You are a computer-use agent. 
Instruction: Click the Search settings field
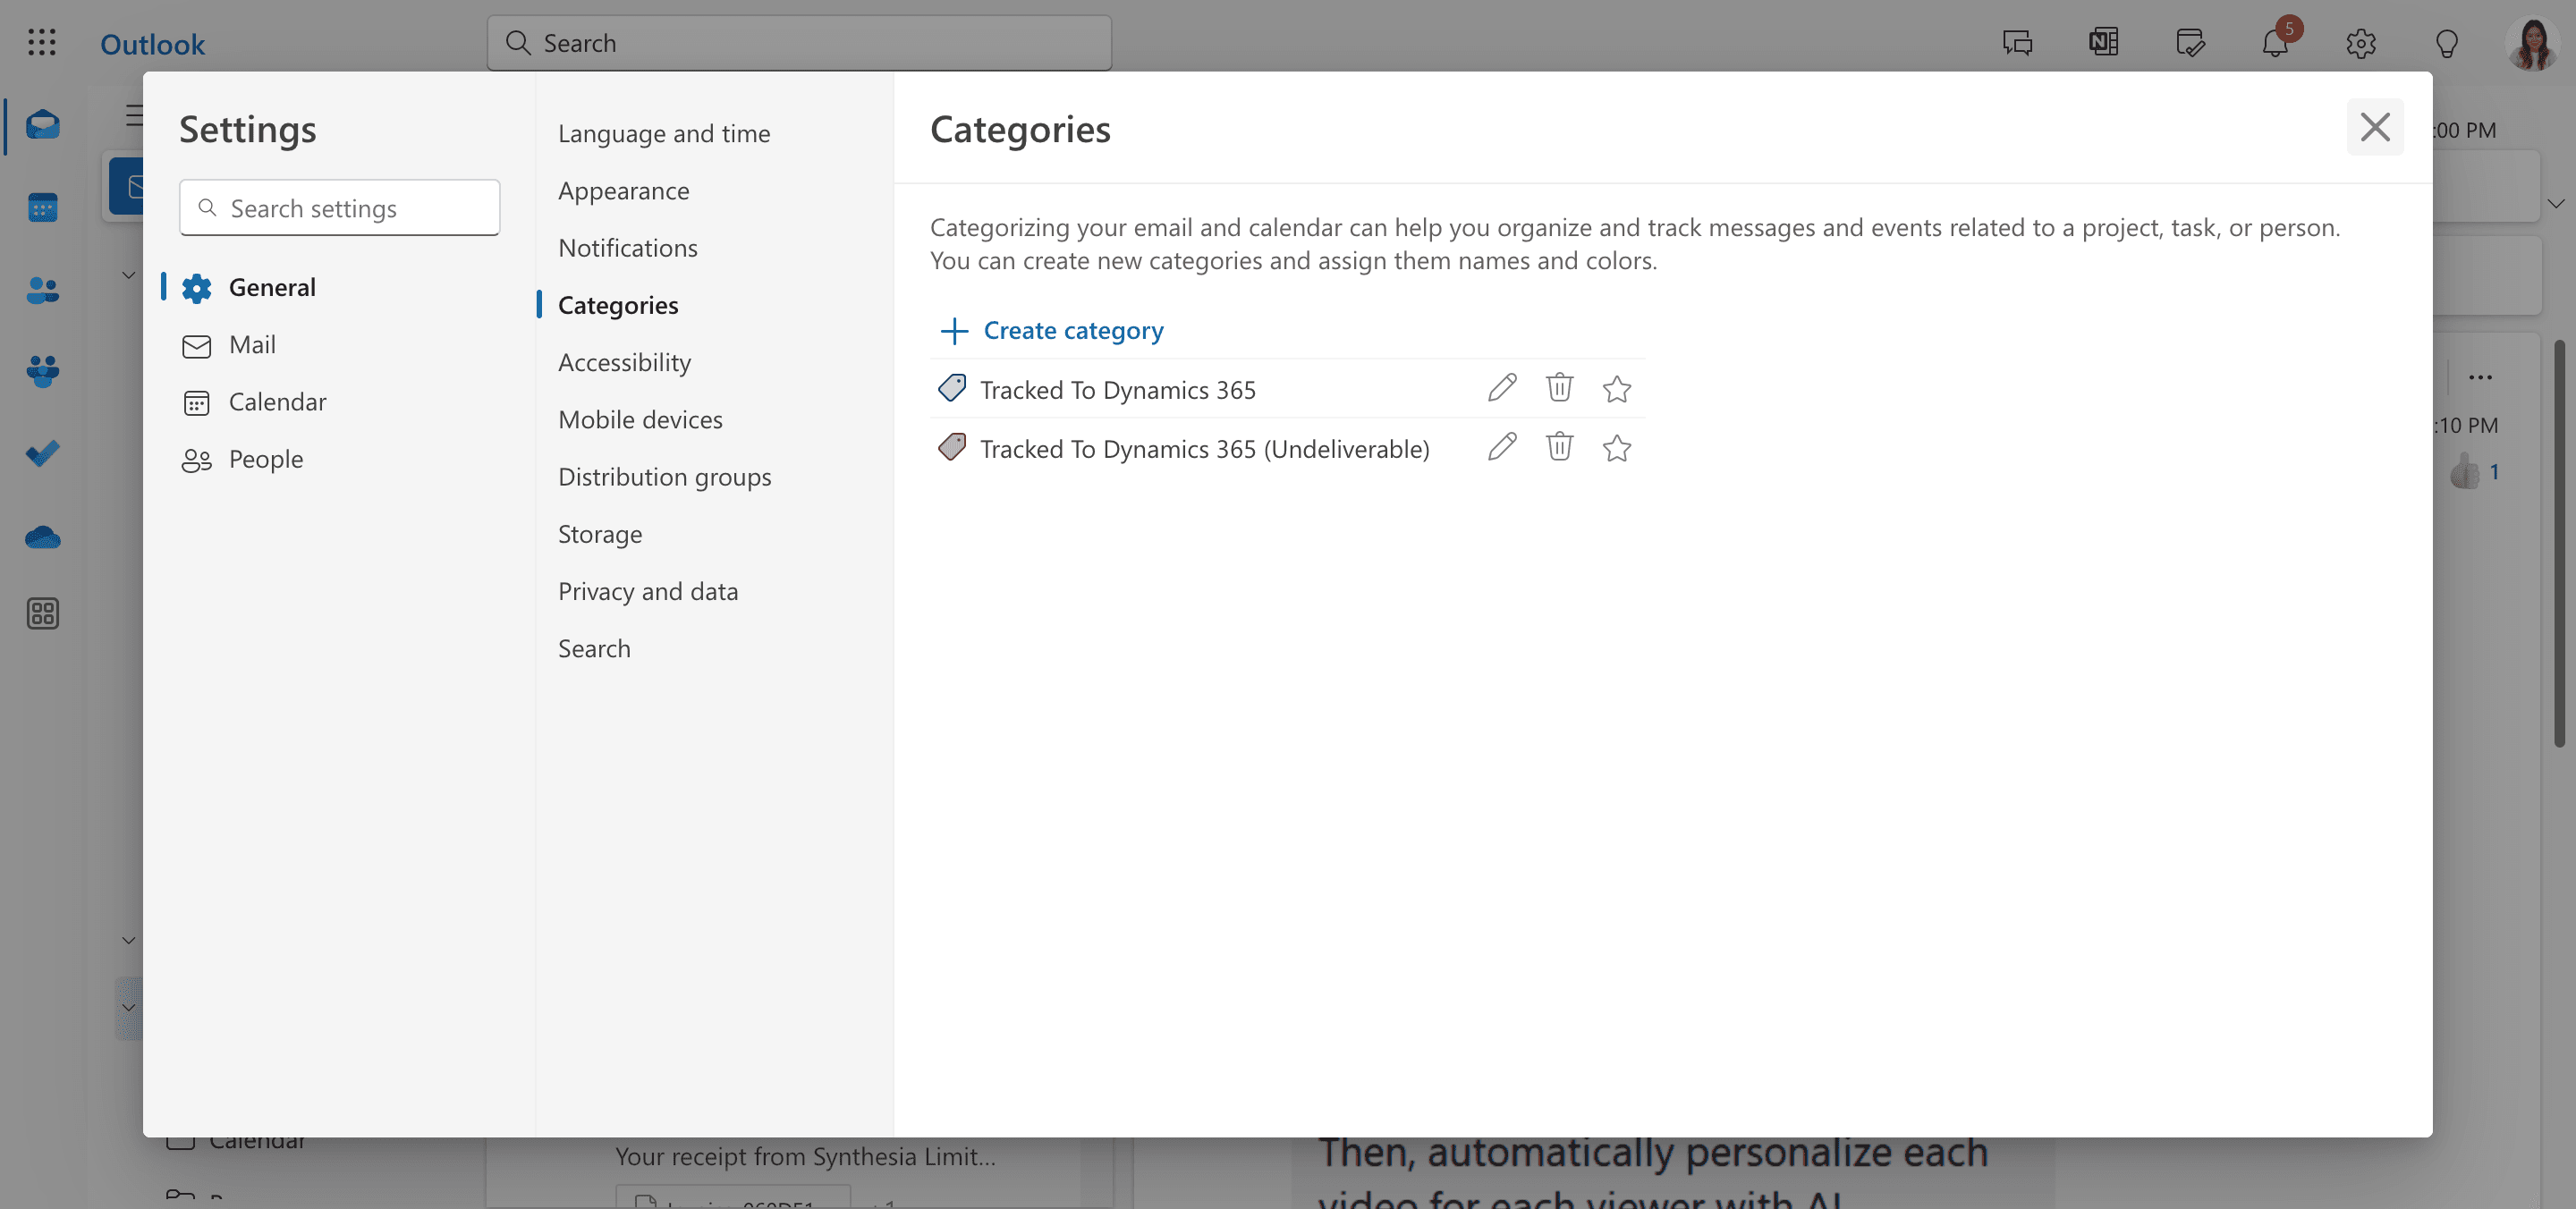coord(340,208)
